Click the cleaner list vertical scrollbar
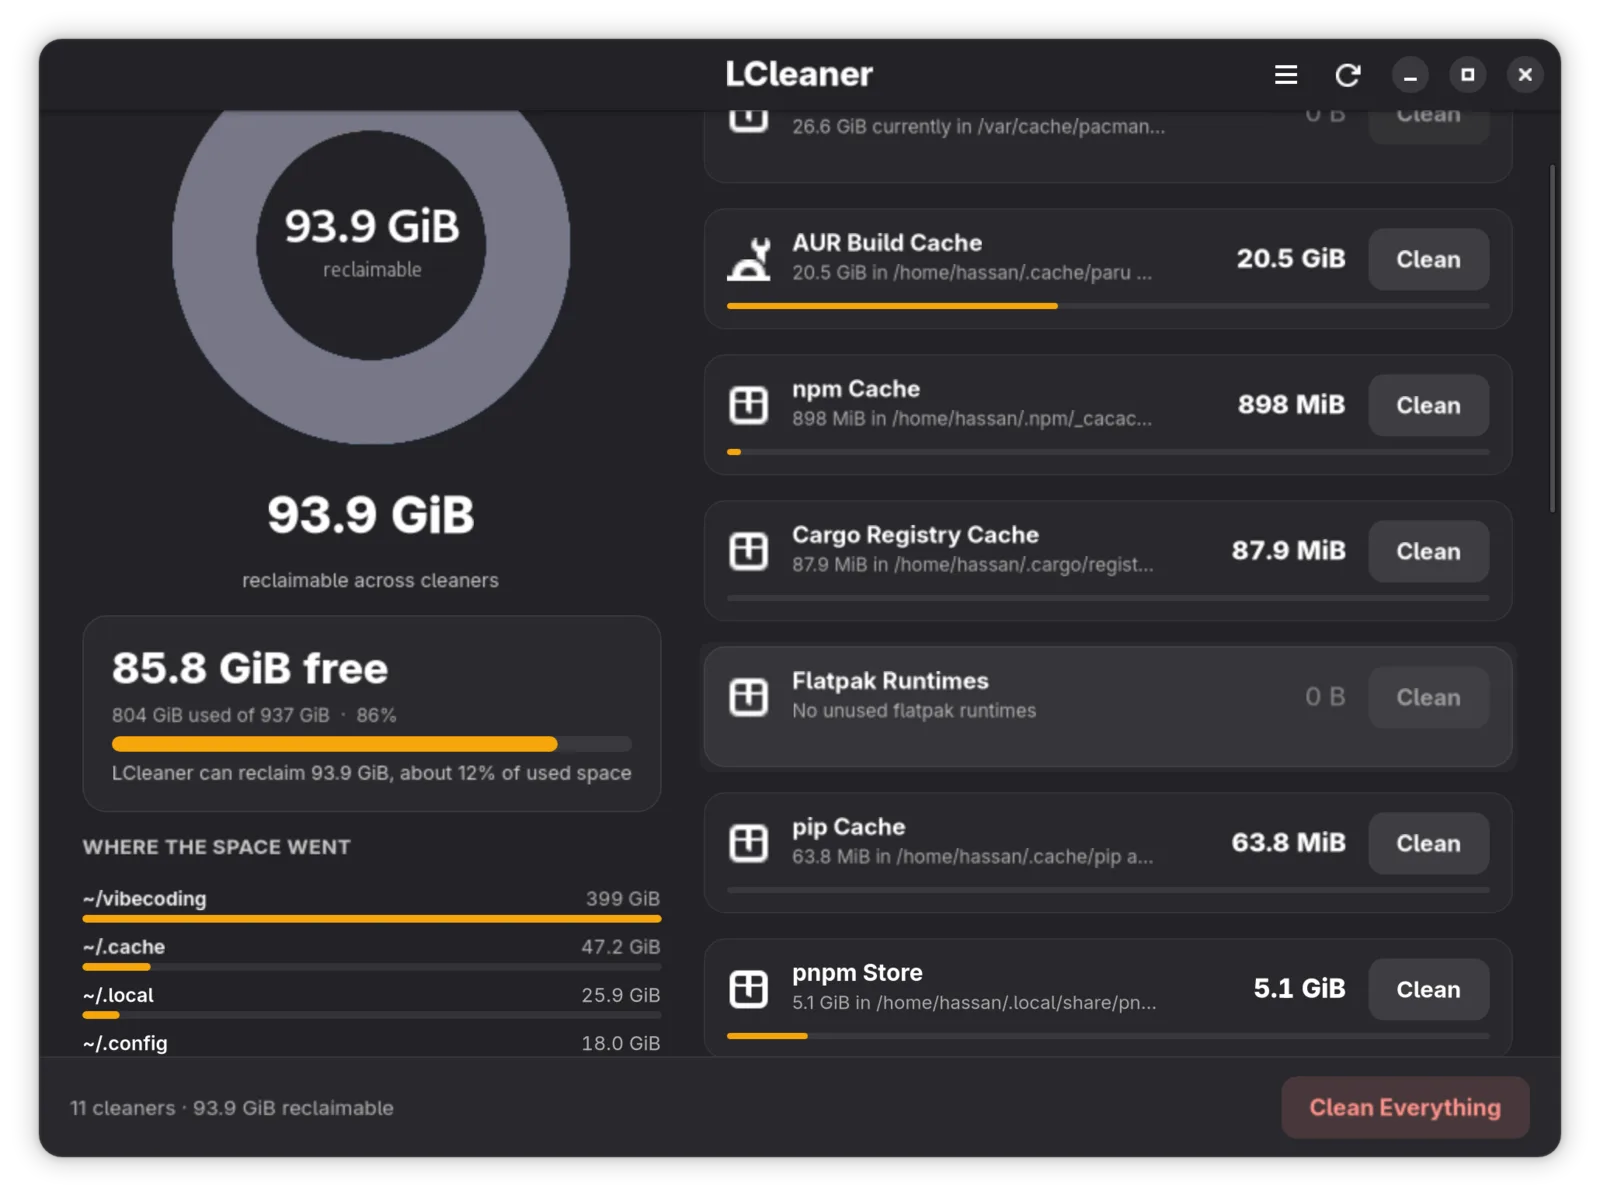This screenshot has width=1600, height=1196. (x=1552, y=339)
